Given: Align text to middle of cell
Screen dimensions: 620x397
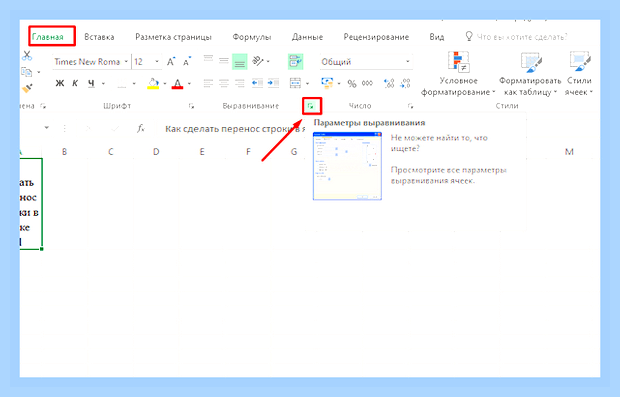Looking at the screenshot, I should 224,61.
